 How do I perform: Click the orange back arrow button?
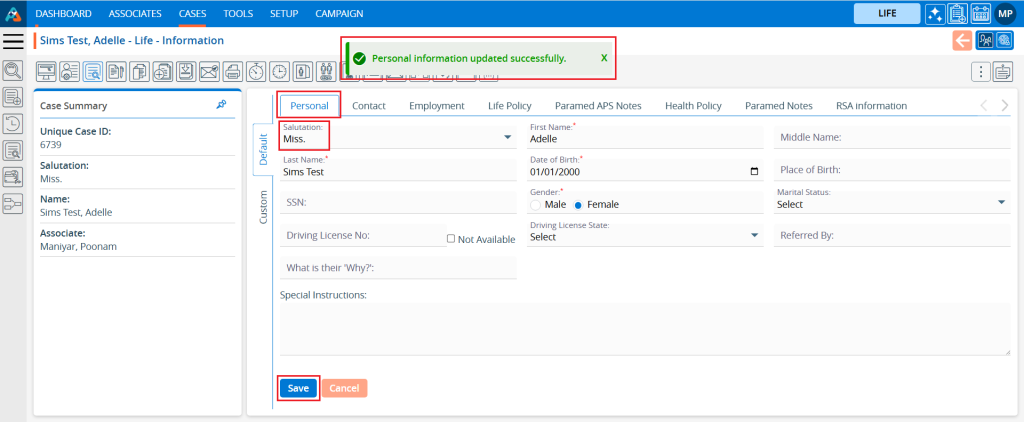pyautogui.click(x=962, y=41)
